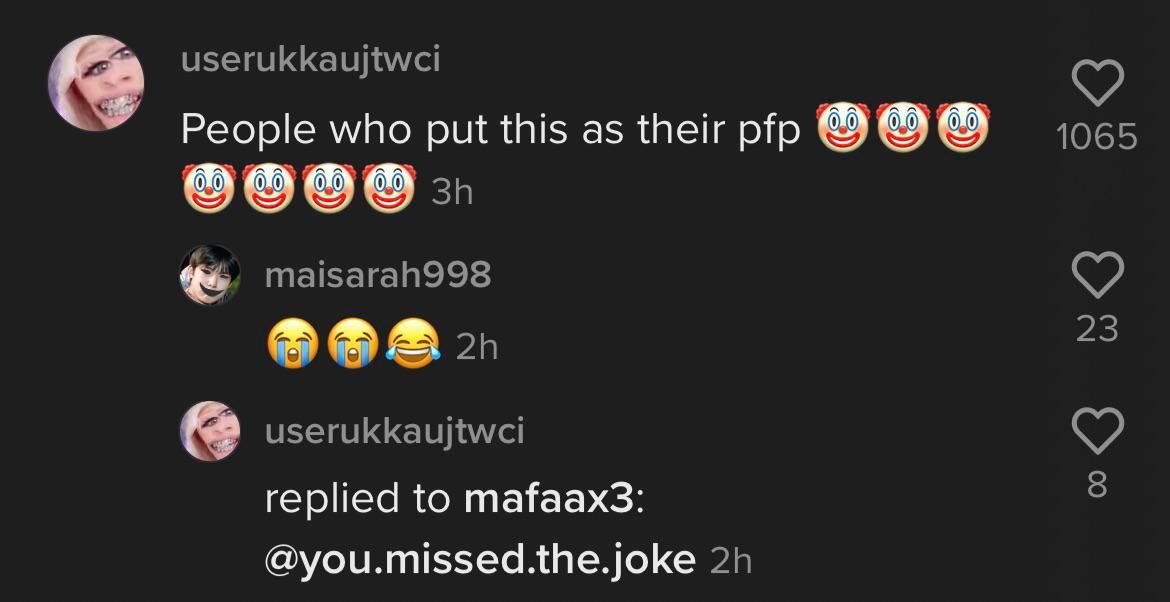Image resolution: width=1170 pixels, height=602 pixels.
Task: Tap the @you.missed.the.joke mention
Action: click(x=480, y=559)
